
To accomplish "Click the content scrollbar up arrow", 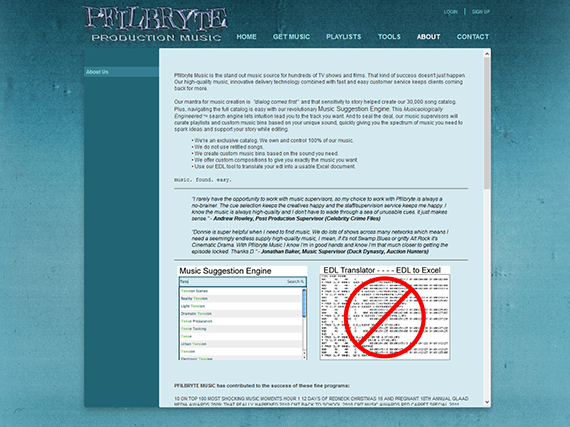I will (487, 53).
